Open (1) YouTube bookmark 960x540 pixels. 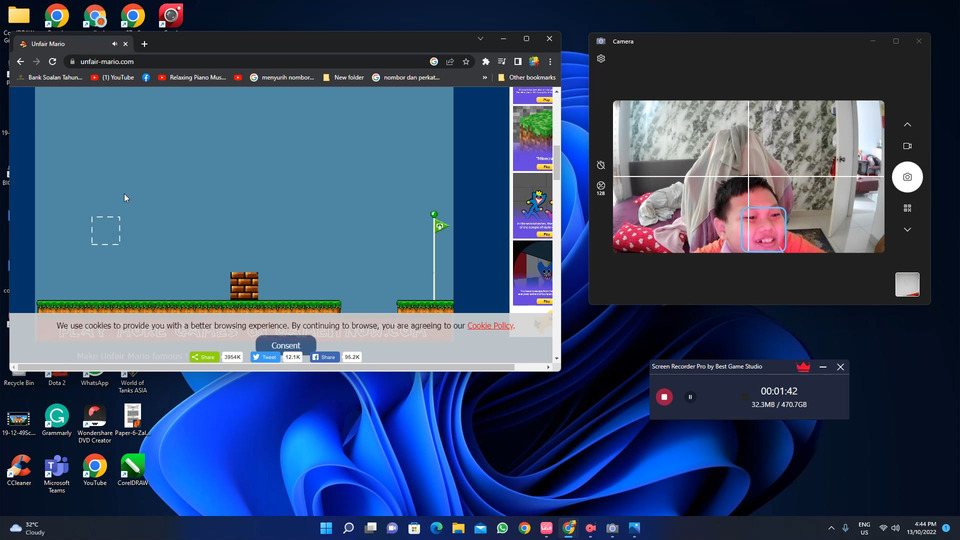click(112, 78)
